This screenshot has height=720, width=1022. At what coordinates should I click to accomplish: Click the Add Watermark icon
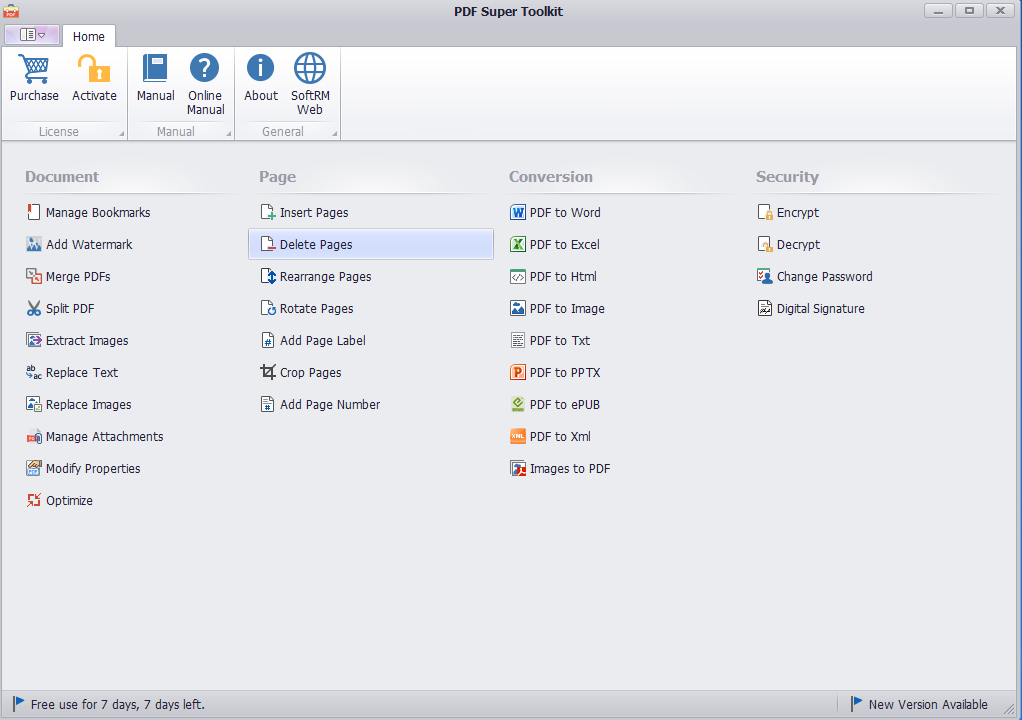coord(34,244)
